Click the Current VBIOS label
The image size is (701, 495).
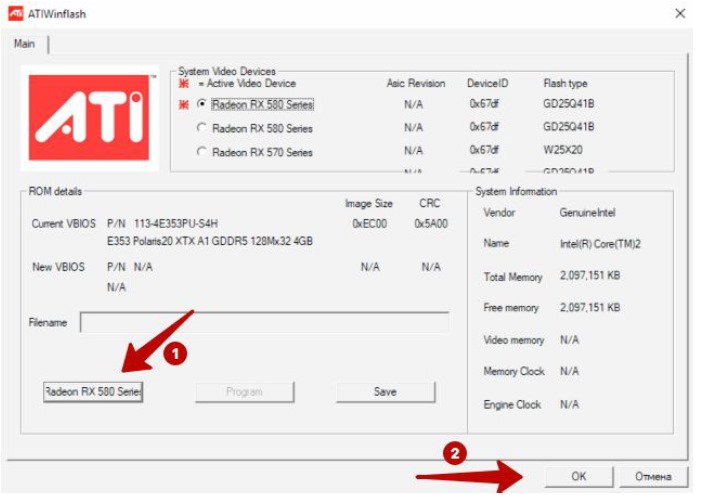(x=63, y=223)
